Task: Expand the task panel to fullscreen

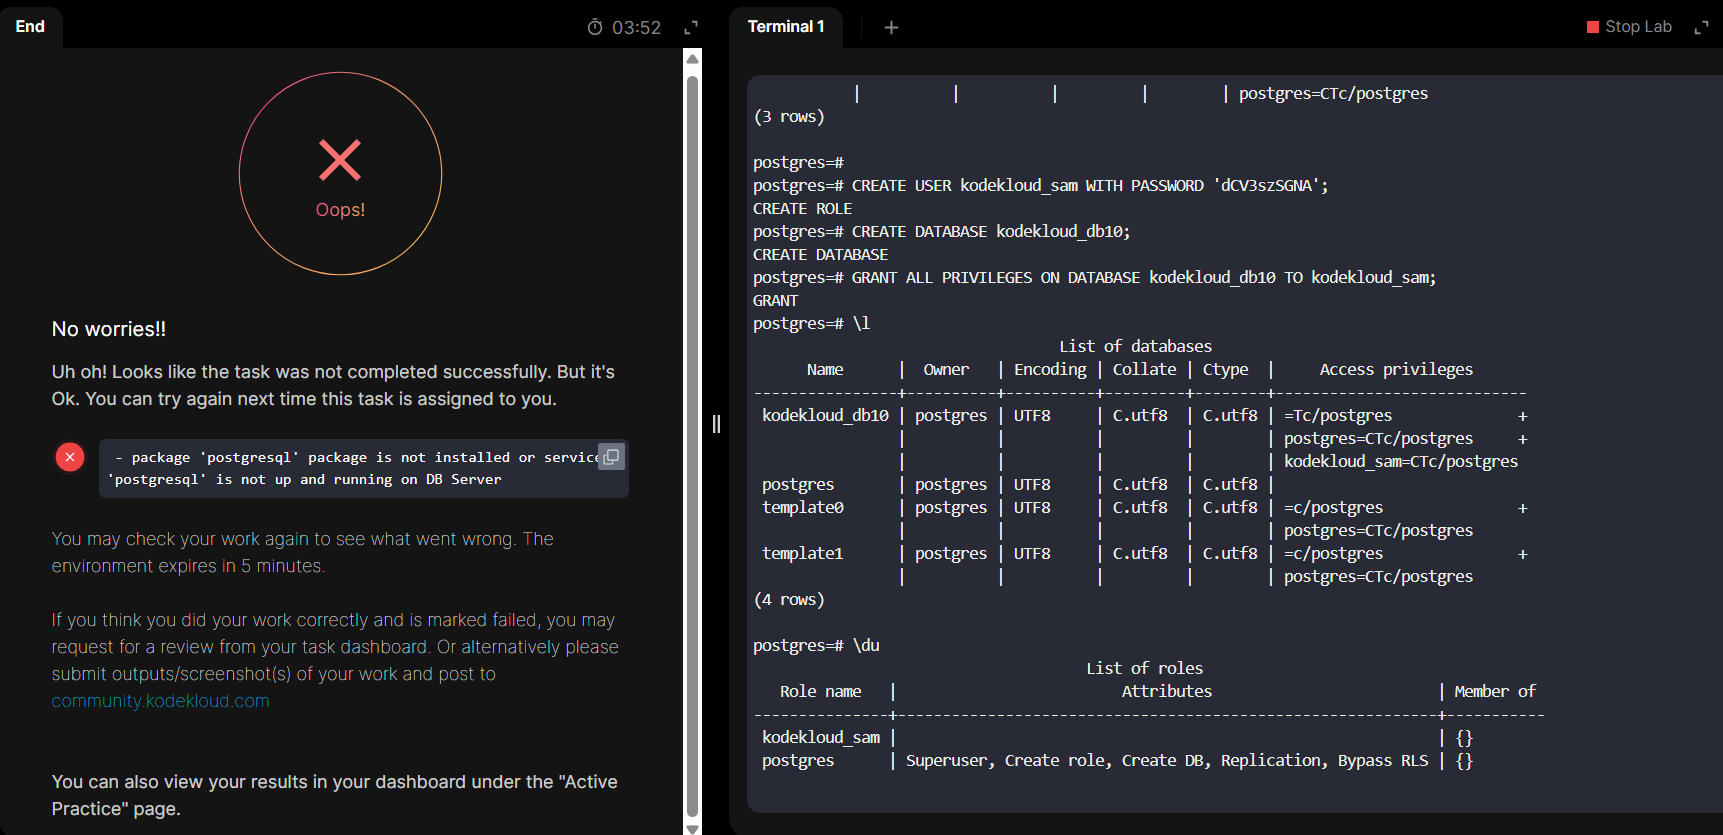Action: pyautogui.click(x=691, y=27)
